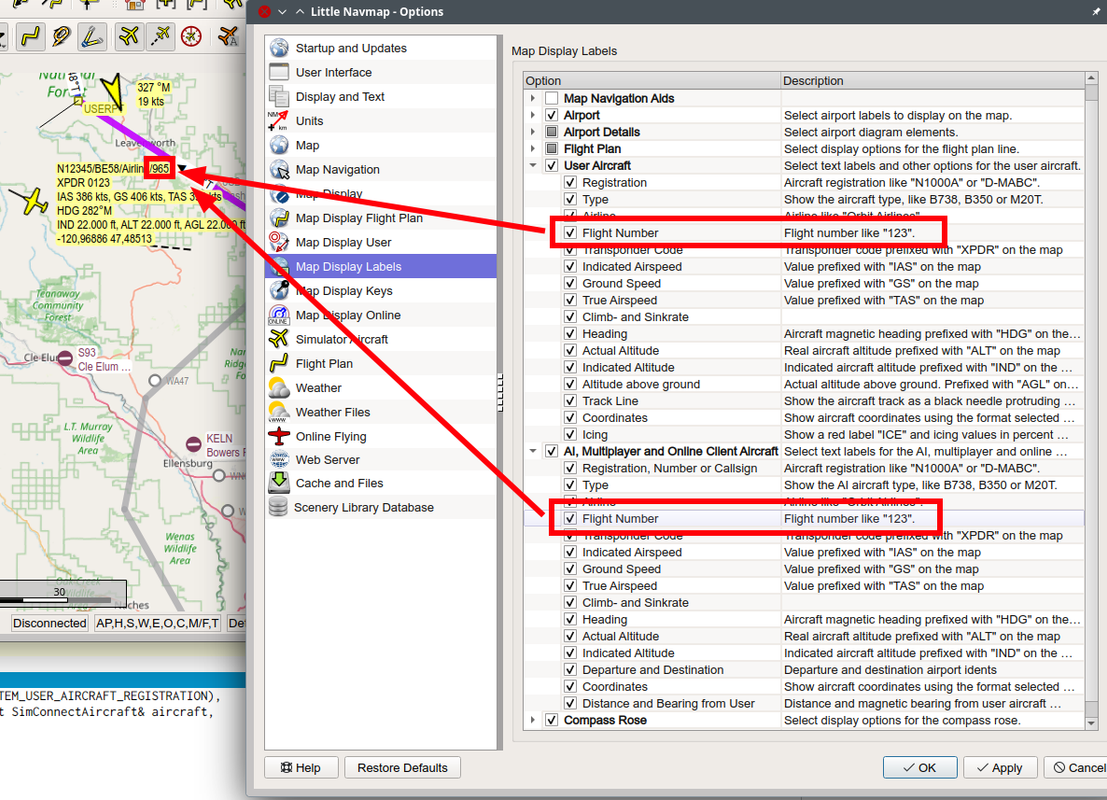Click the Map Display User icon

pyautogui.click(x=280, y=242)
